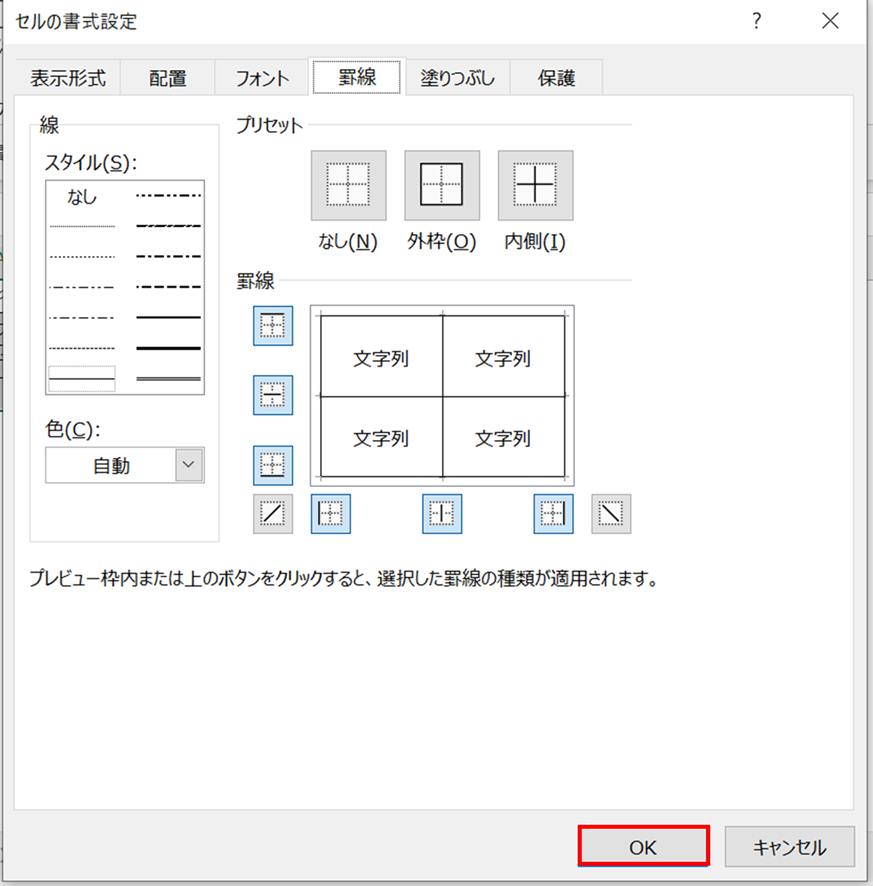
Task: Toggle the bottom border button
Action: pyautogui.click(x=273, y=465)
